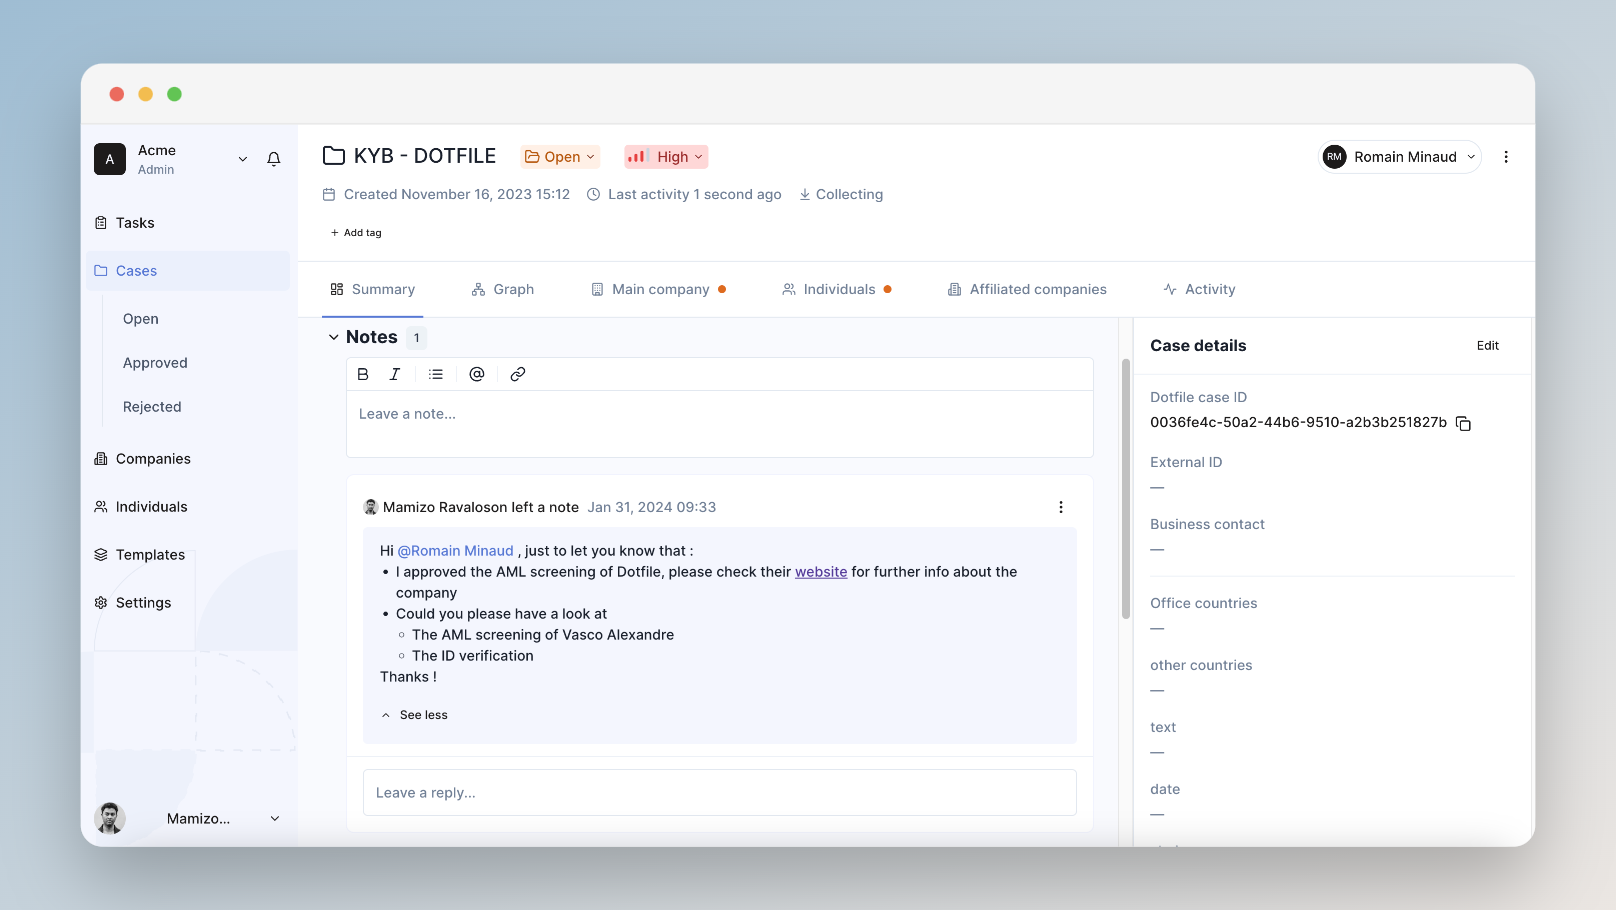This screenshot has width=1616, height=910.
Task: Go to Companies in the sidebar
Action: click(x=188, y=459)
